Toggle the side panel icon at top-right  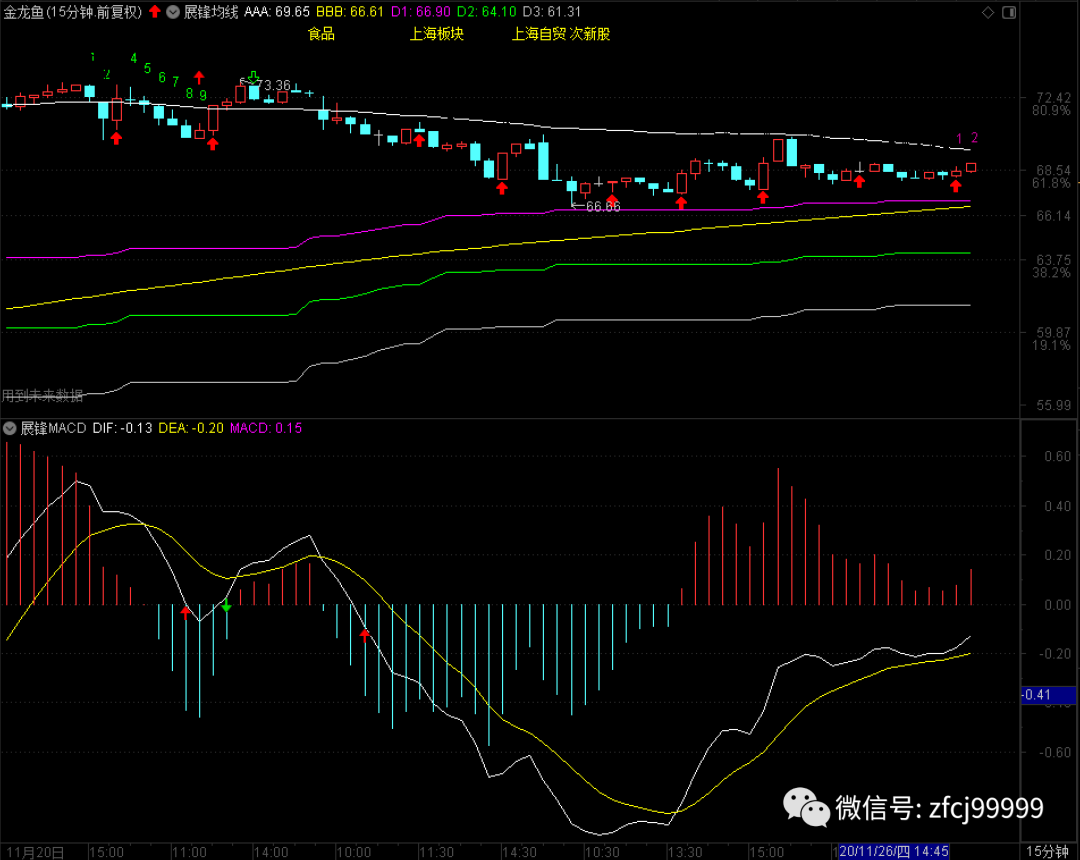point(1009,12)
